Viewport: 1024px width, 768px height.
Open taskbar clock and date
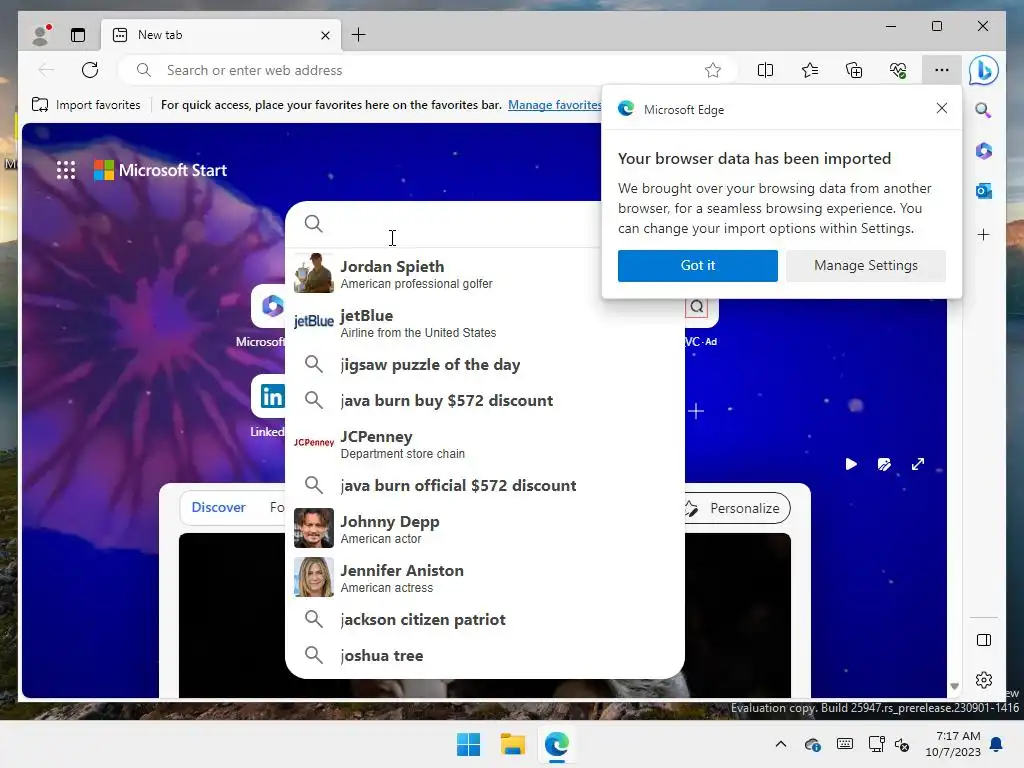coord(953,744)
